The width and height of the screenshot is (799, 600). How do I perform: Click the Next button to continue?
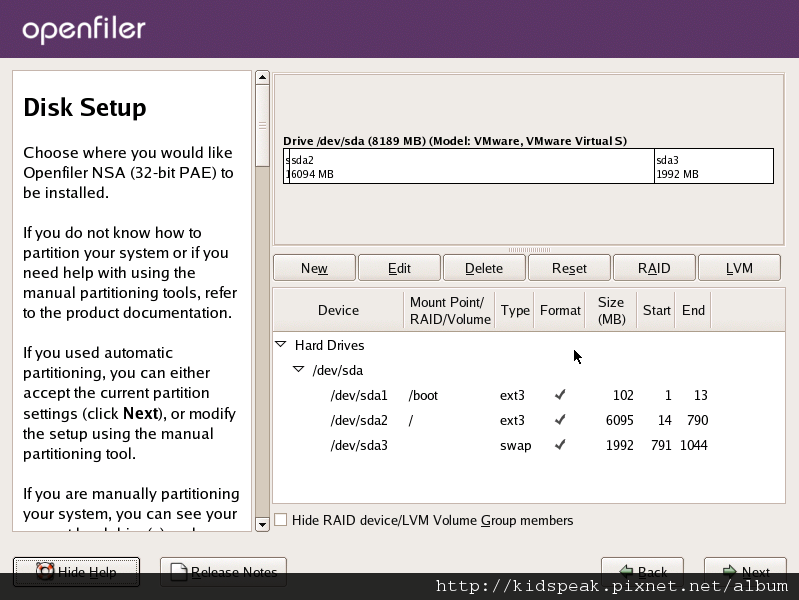(745, 571)
